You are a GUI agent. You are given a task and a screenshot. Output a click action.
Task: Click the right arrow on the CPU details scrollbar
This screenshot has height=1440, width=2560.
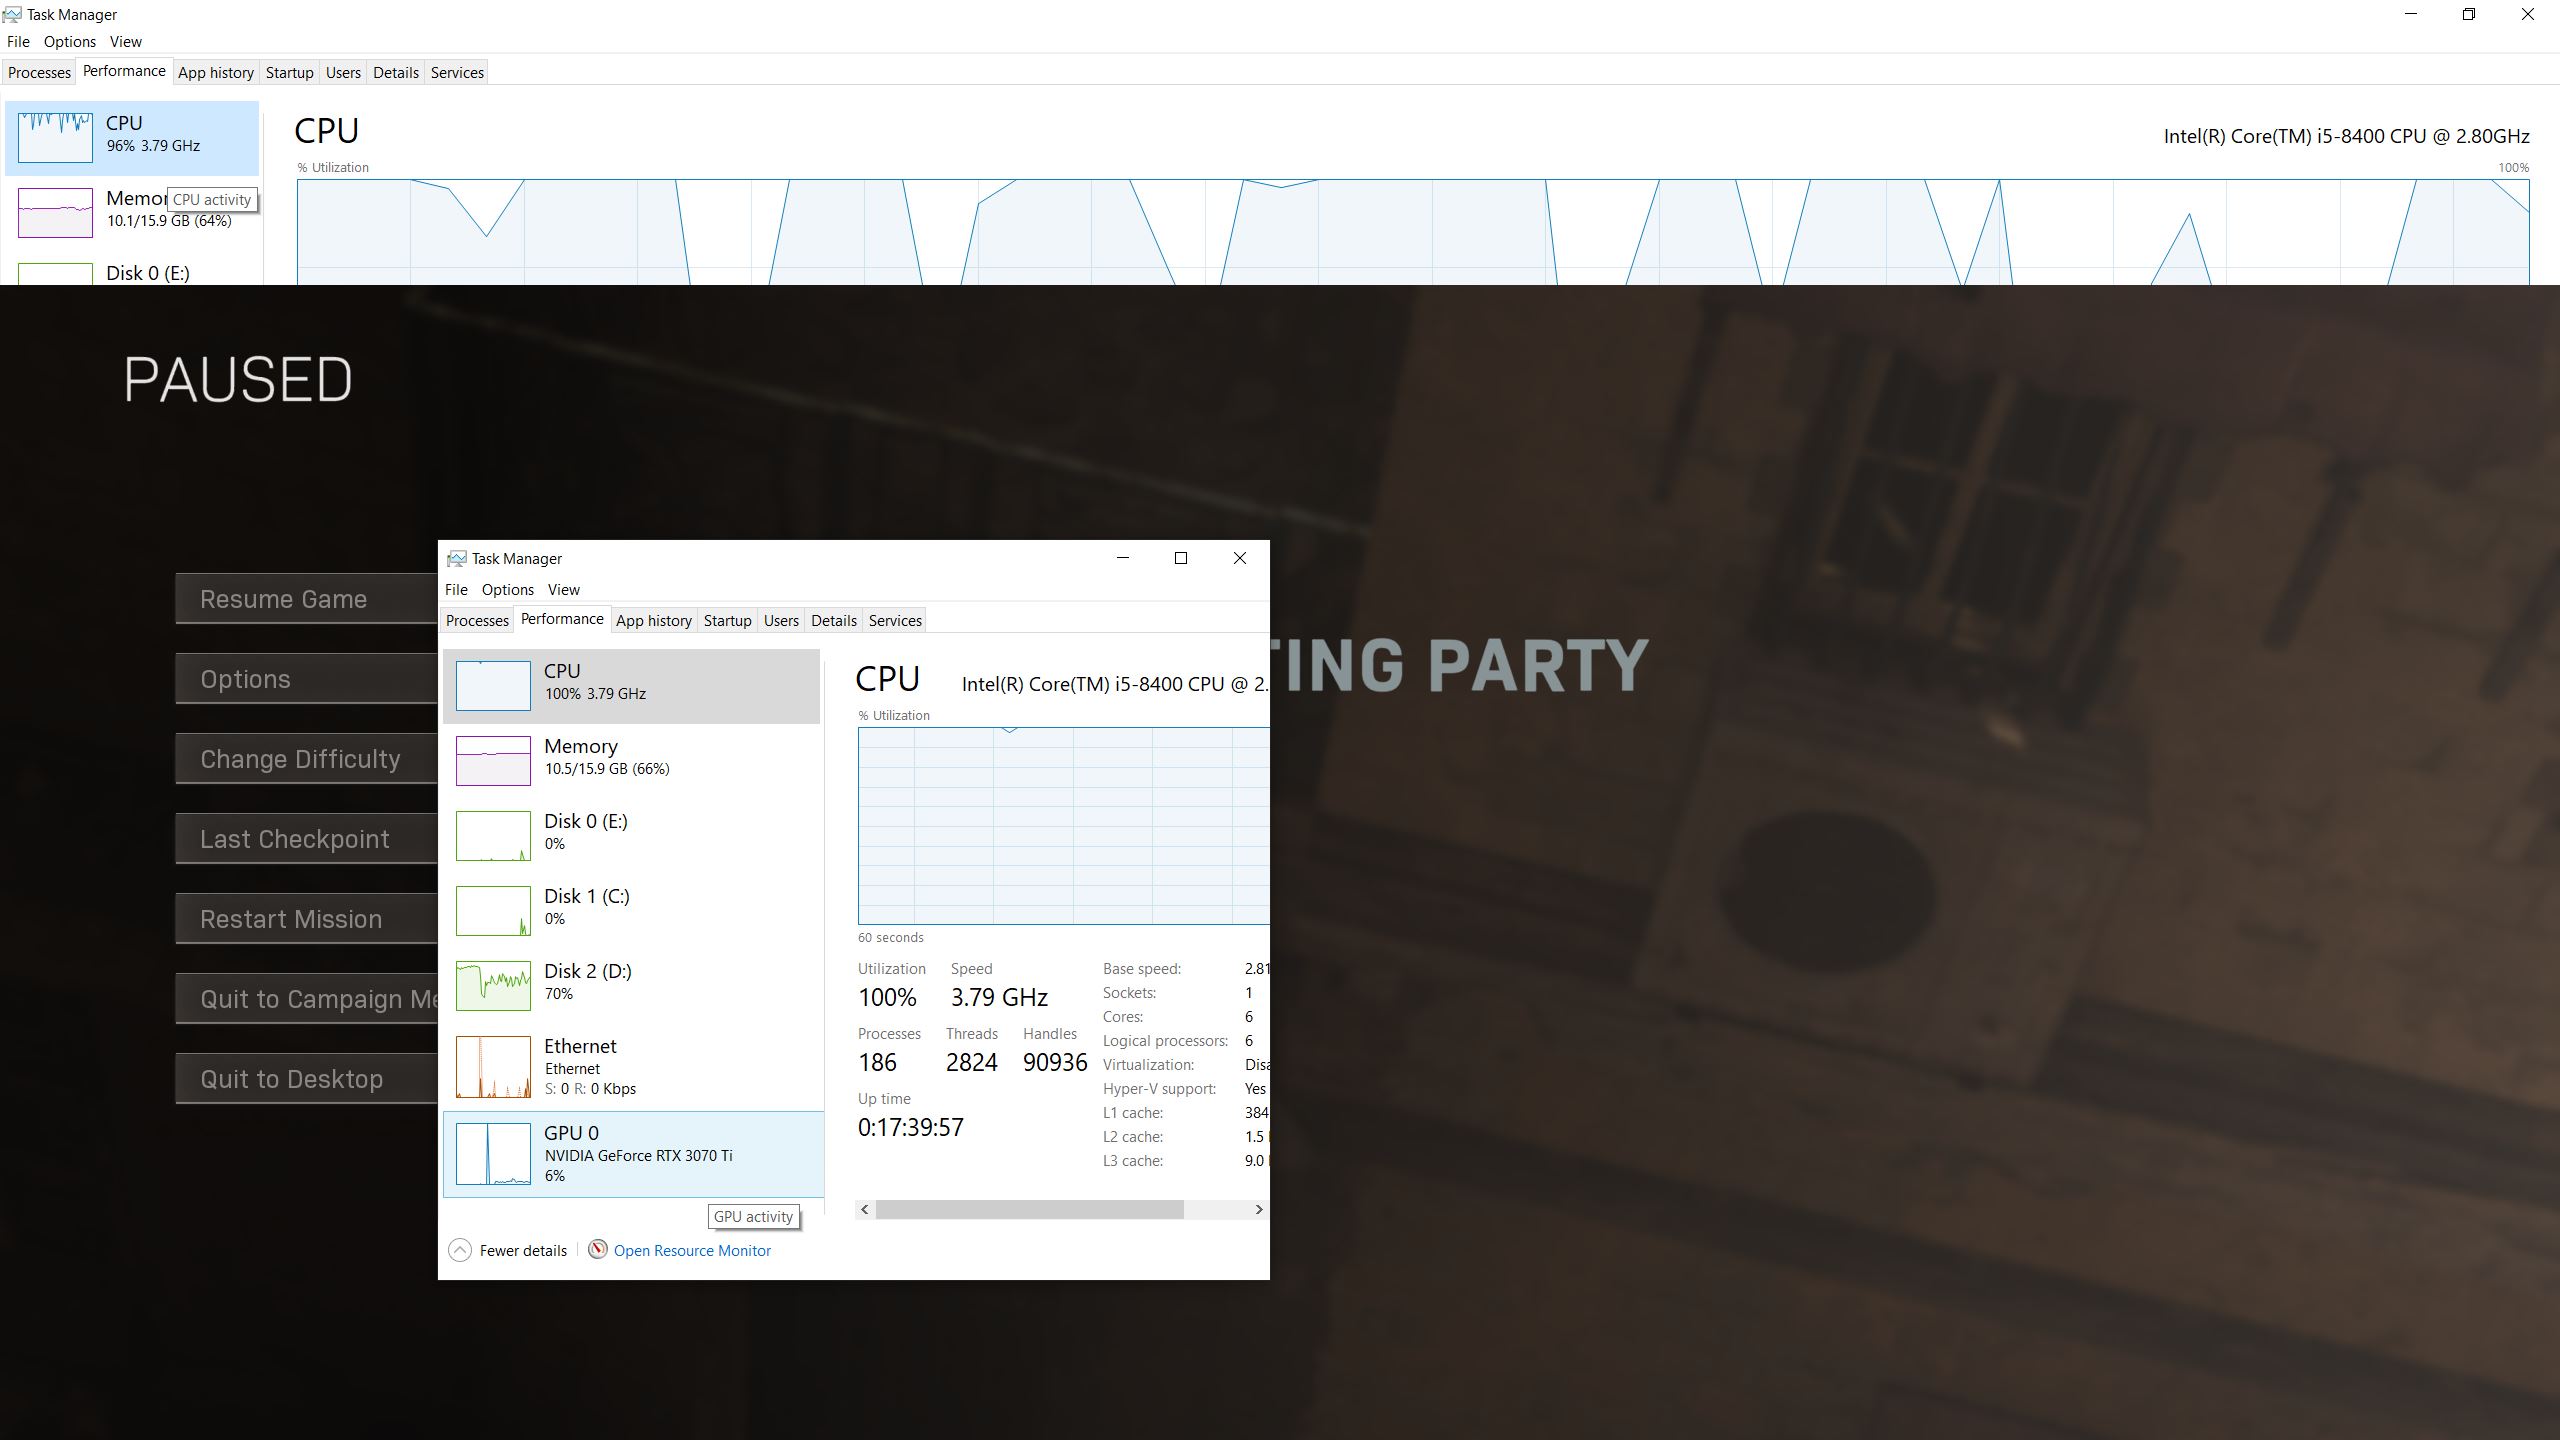click(1258, 1209)
